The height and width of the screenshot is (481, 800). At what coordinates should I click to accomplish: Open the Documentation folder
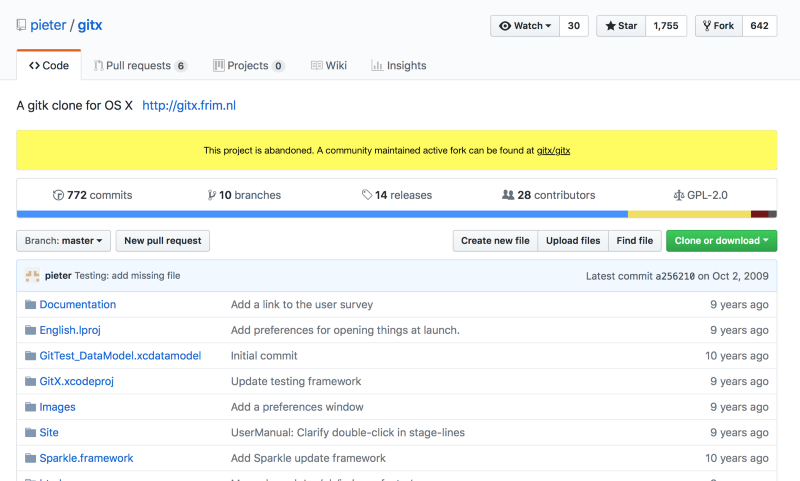78,305
